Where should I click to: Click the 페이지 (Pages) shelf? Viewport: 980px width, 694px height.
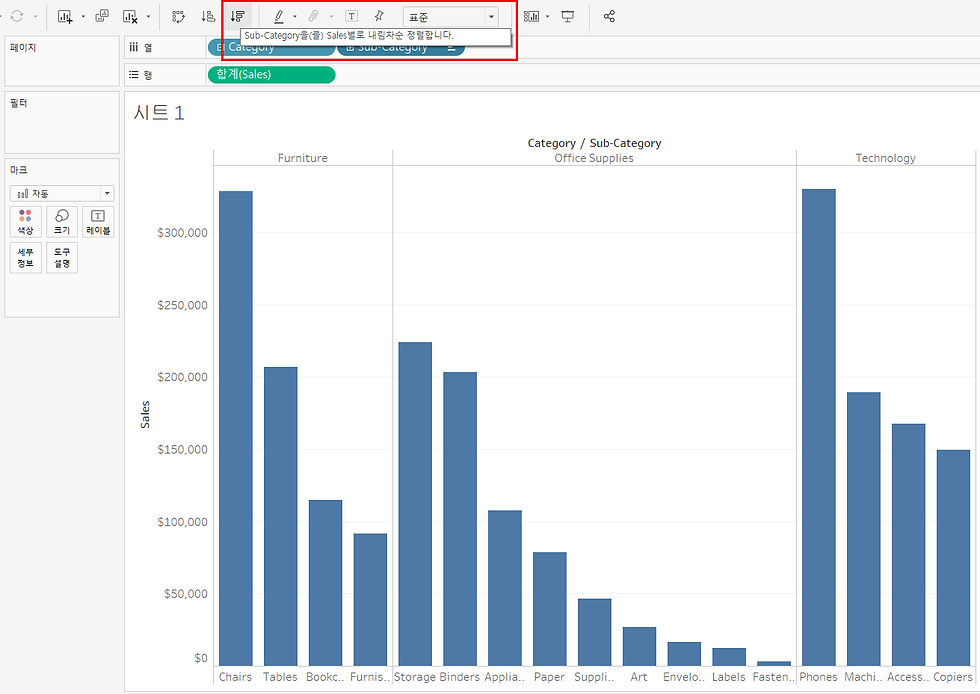tap(62, 61)
